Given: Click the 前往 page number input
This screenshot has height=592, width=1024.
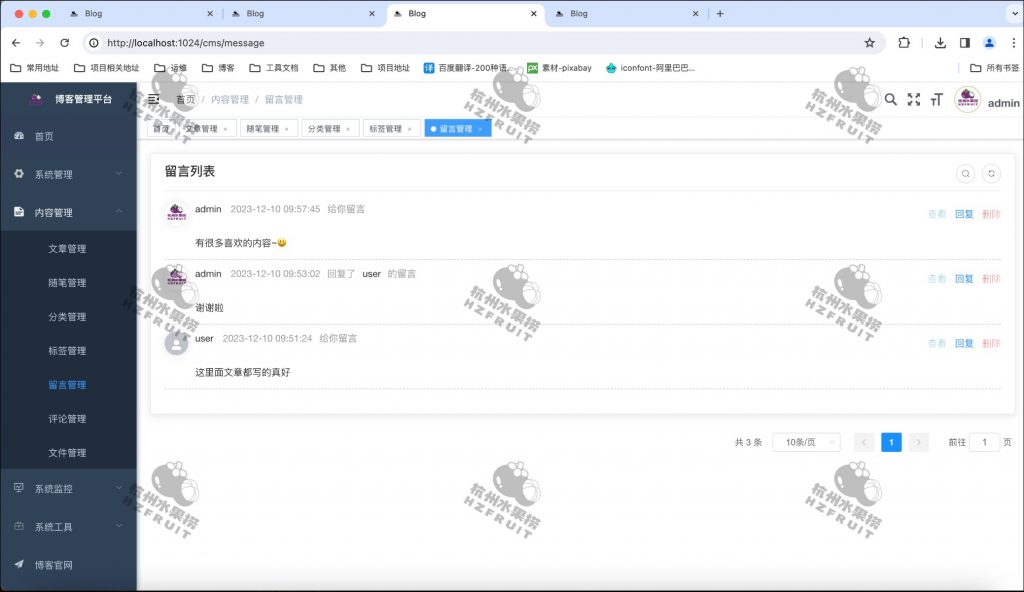Looking at the screenshot, I should click(x=982, y=442).
